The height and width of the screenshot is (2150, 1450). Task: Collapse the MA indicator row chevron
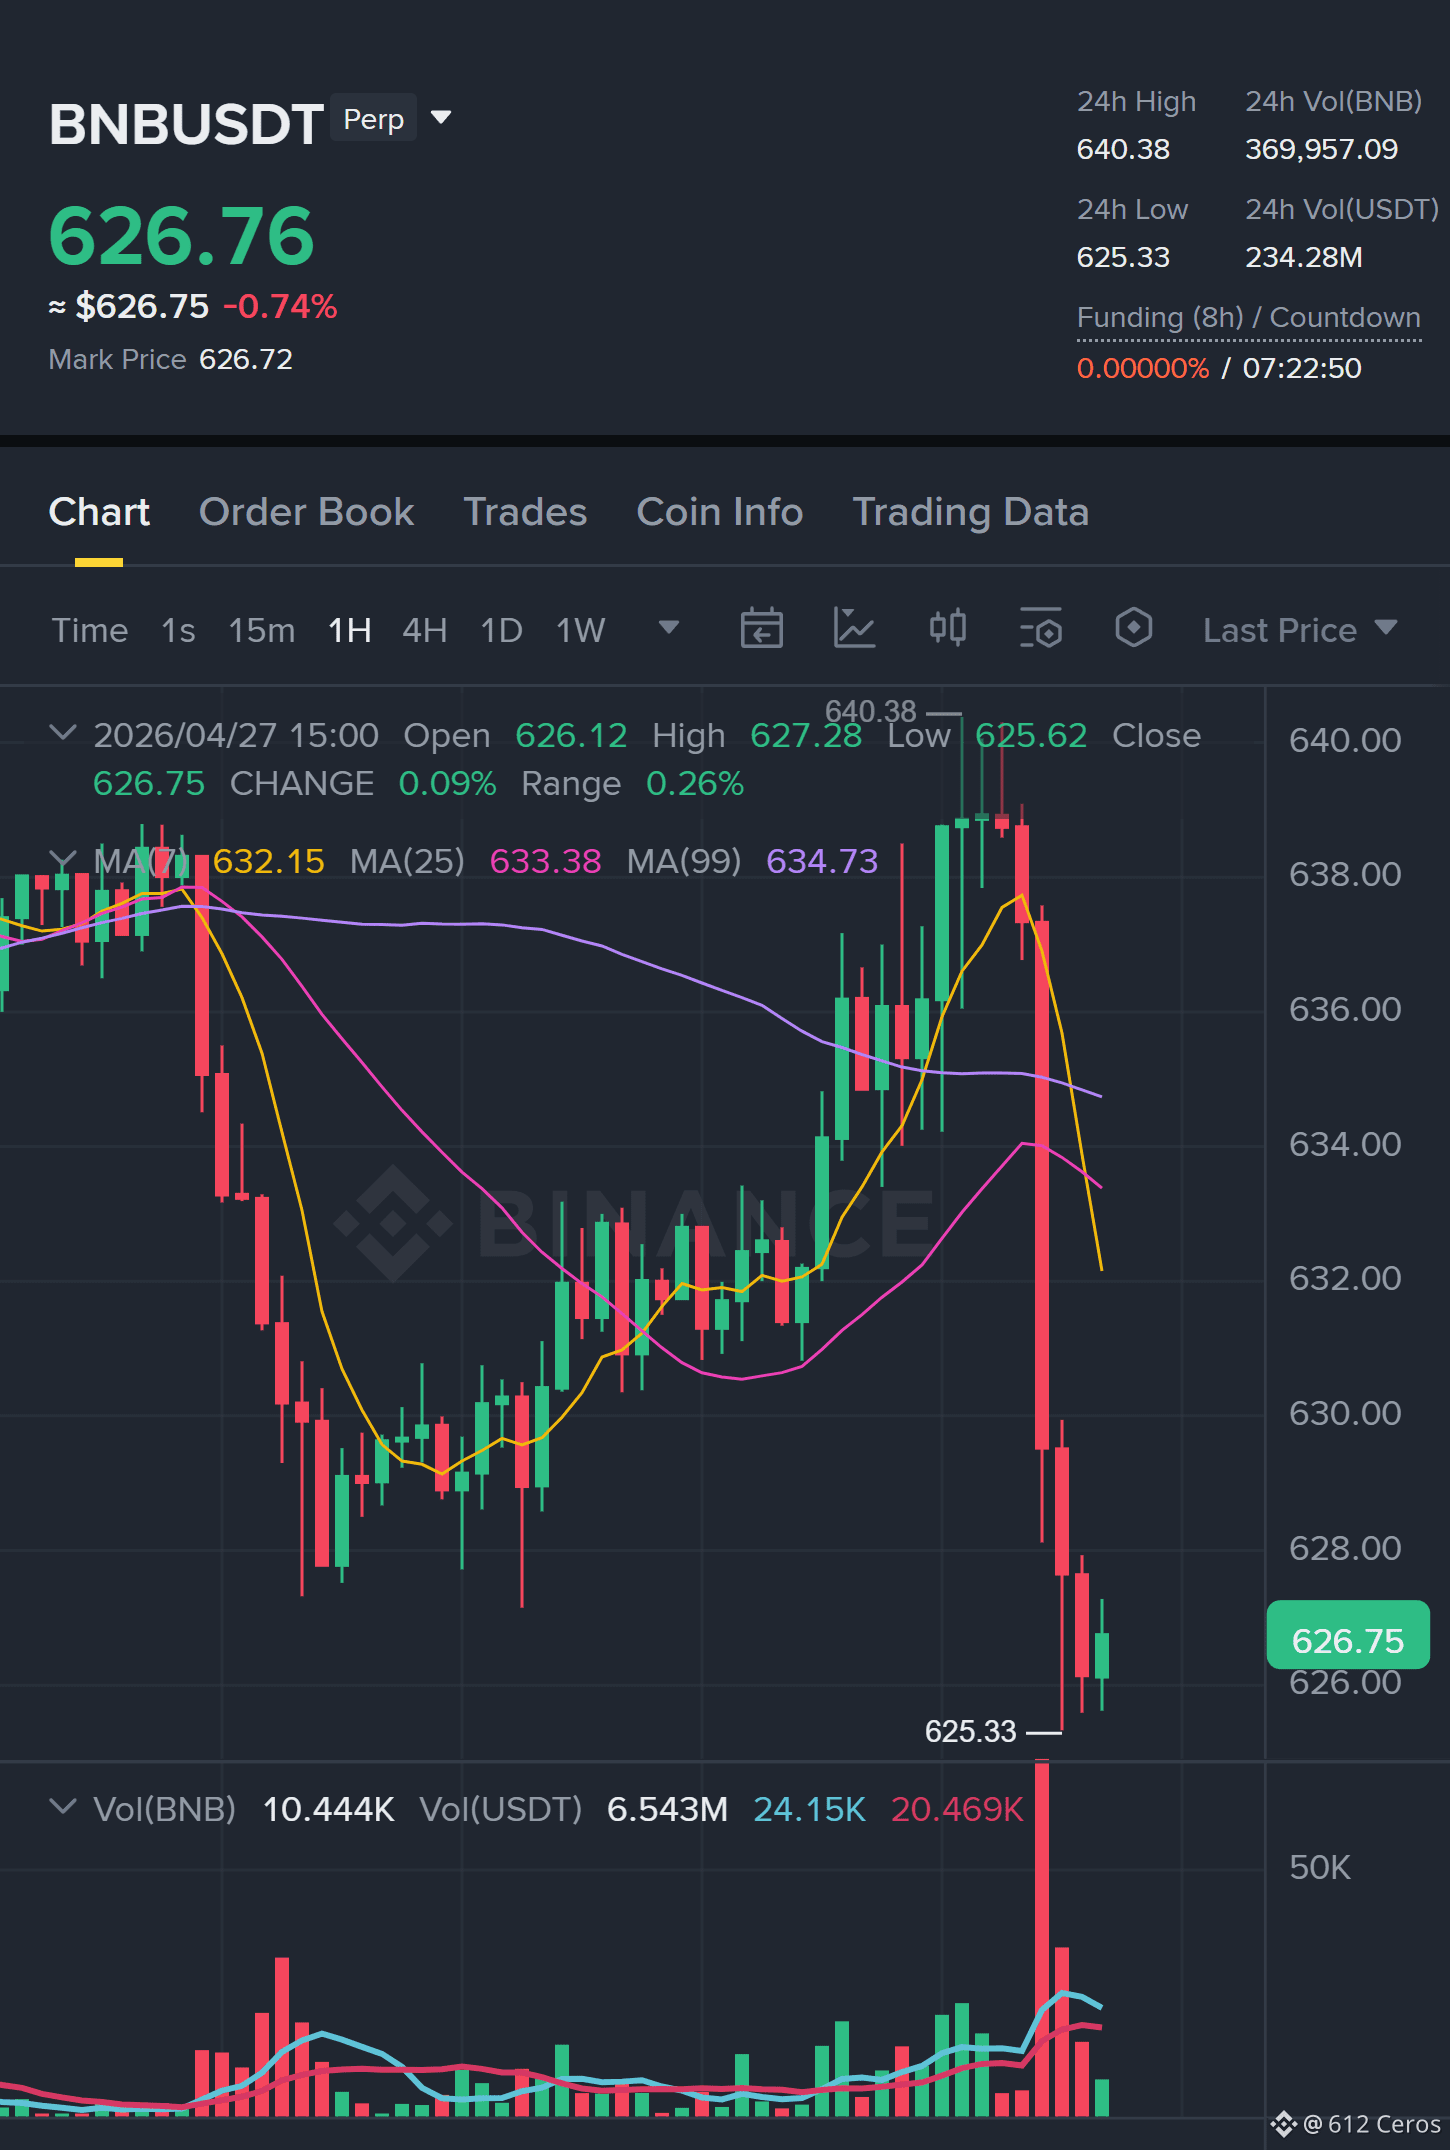[x=62, y=858]
